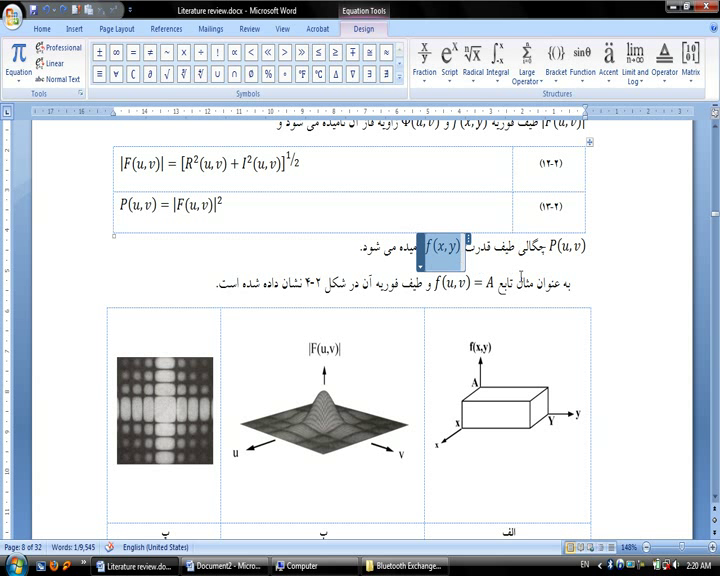Insert the plus-minus symbol

coord(100,52)
